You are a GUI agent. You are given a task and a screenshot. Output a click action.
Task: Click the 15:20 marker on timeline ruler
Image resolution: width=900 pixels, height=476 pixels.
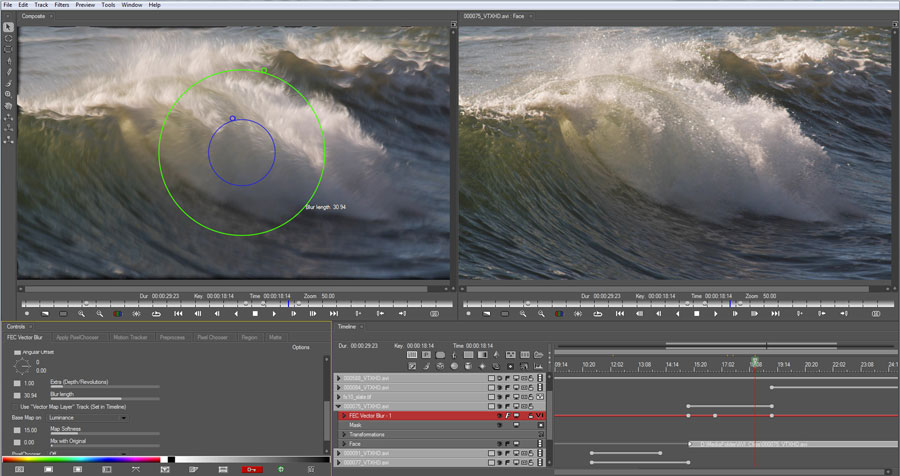coord(700,365)
